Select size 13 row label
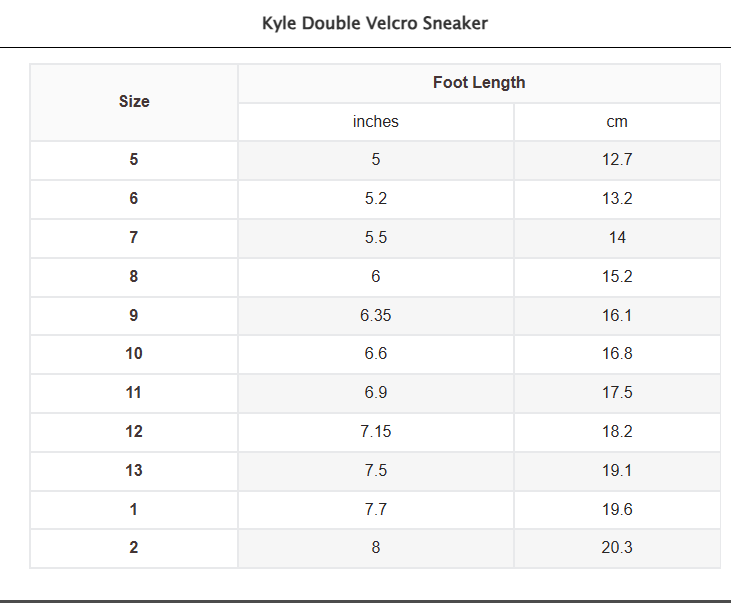The height and width of the screenshot is (603, 731). 134,471
